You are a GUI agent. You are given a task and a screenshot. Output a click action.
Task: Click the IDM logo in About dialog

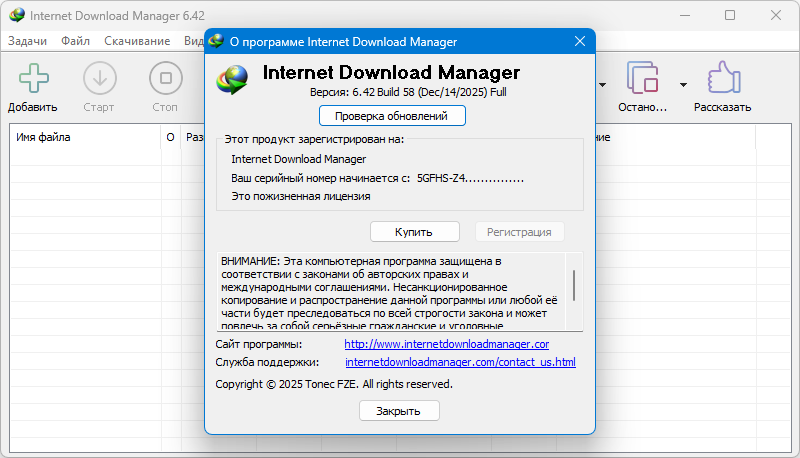[x=232, y=80]
